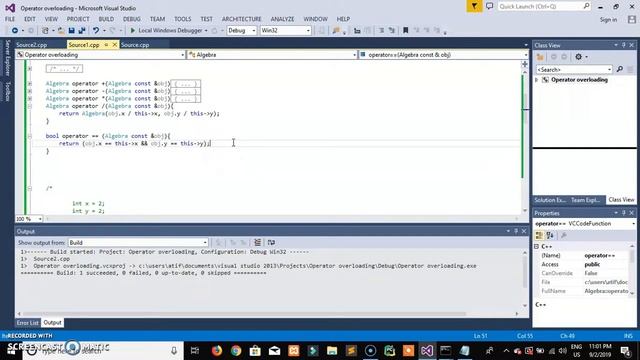Switch to Team Explorer tab
The height and width of the screenshot is (360, 640).
[x=586, y=200]
